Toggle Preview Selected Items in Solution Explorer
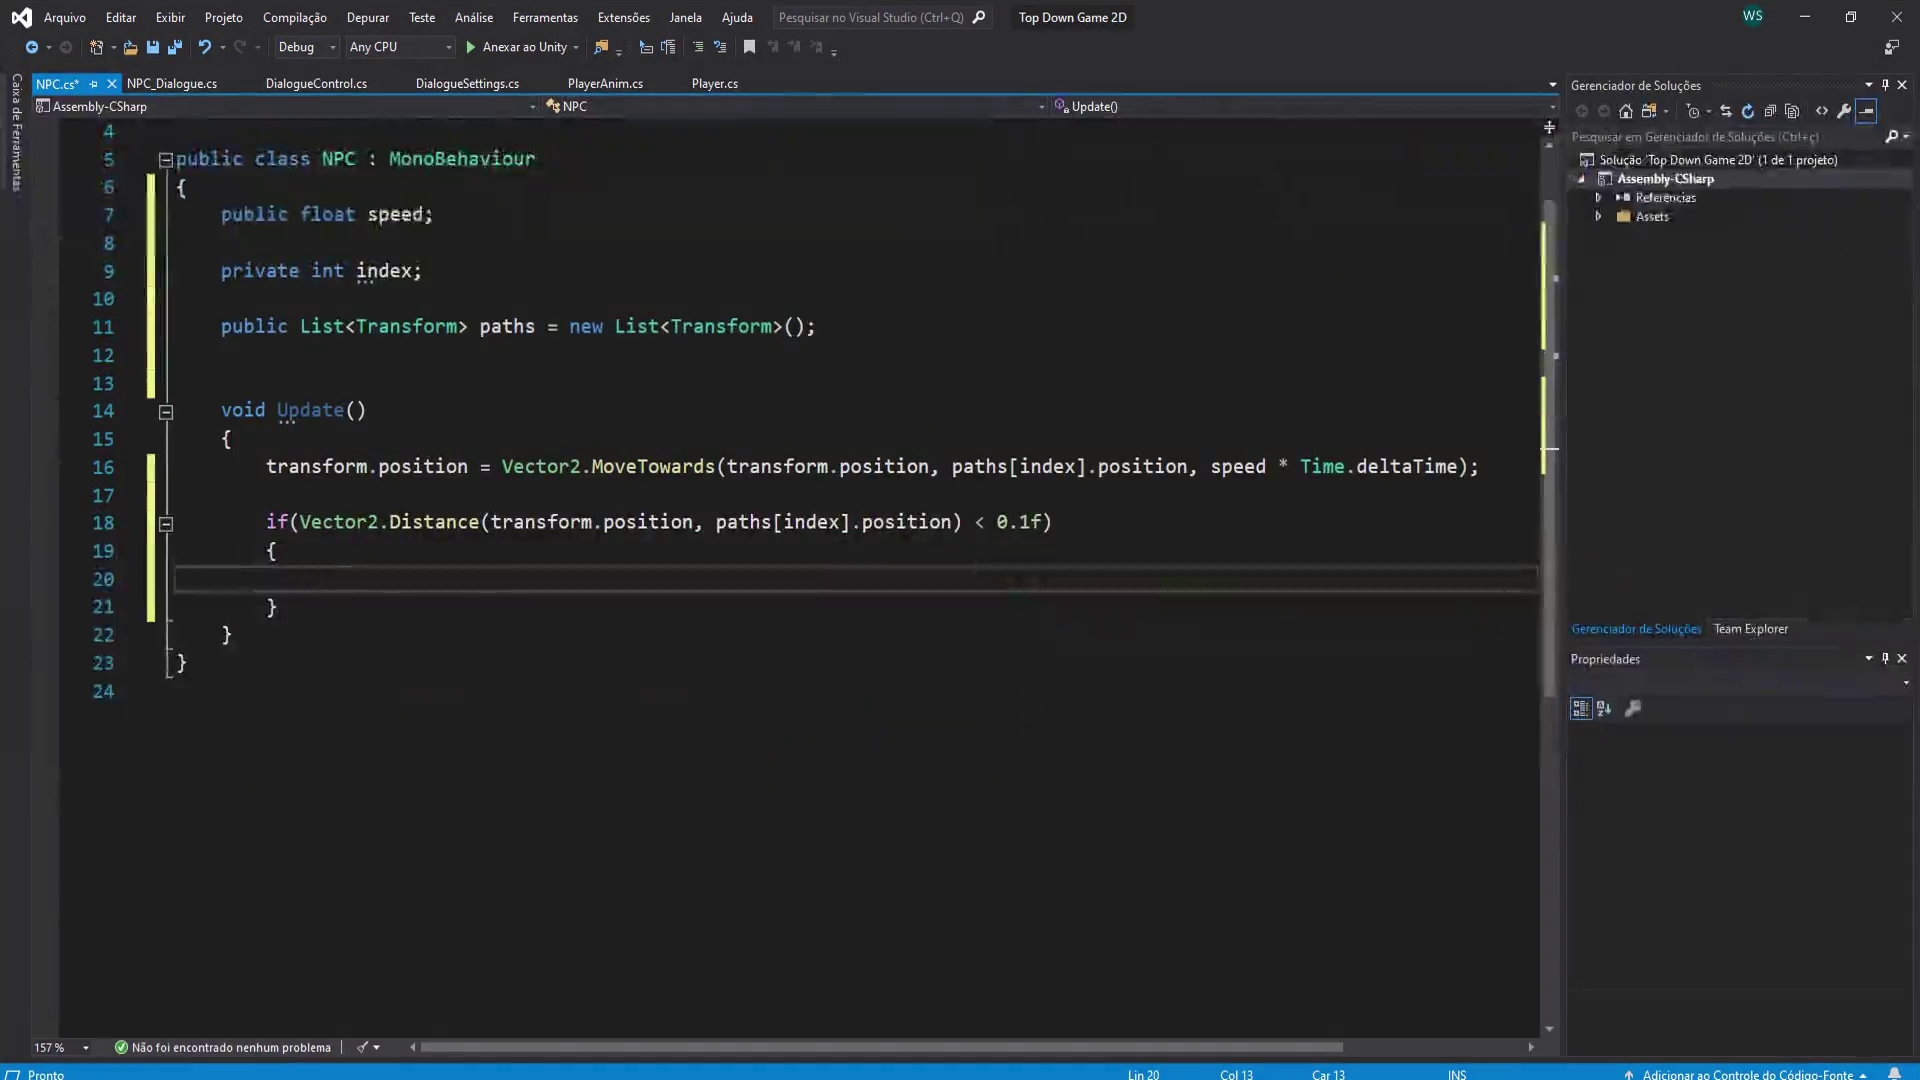The height and width of the screenshot is (1080, 1920). pyautogui.click(x=1866, y=111)
